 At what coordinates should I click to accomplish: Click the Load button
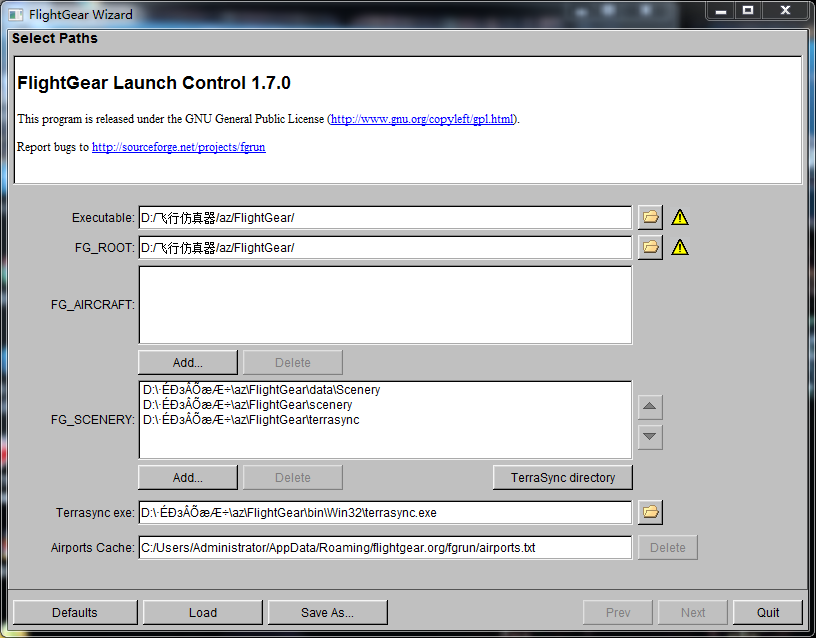pyautogui.click(x=203, y=613)
